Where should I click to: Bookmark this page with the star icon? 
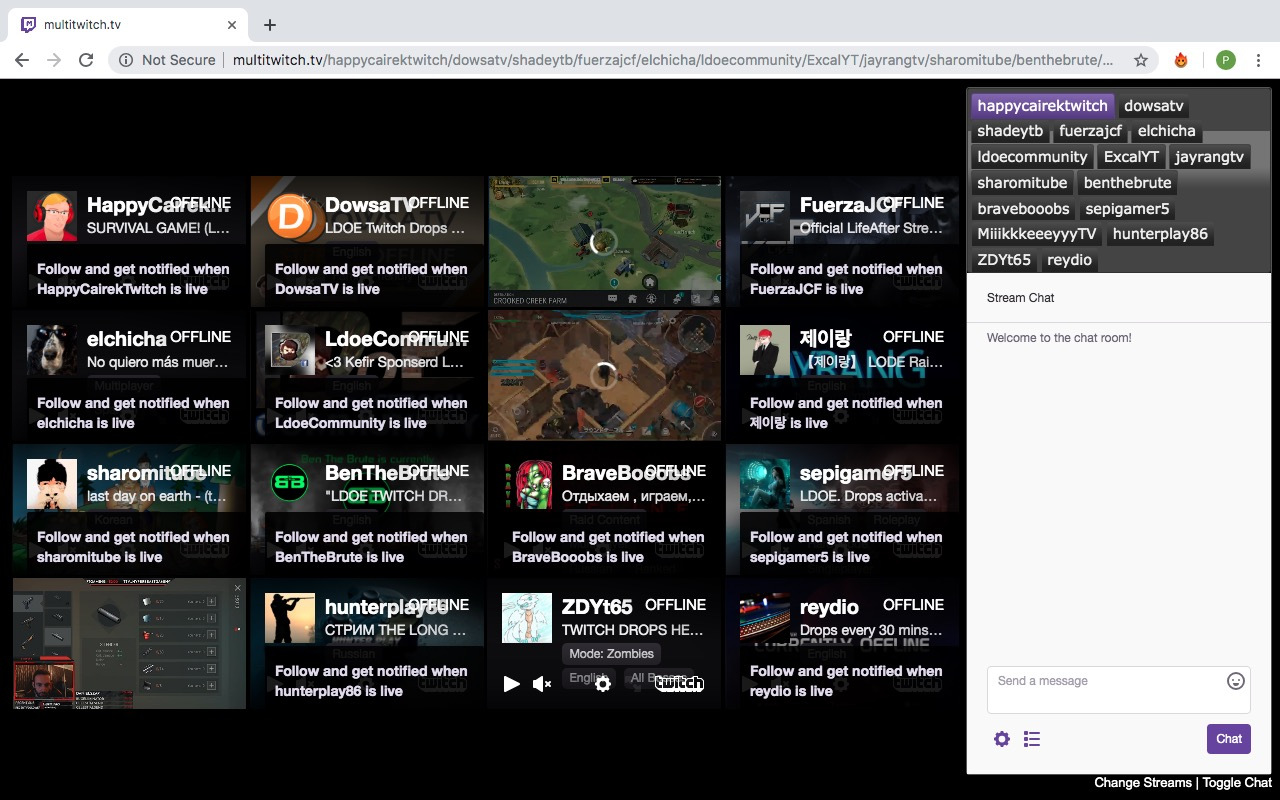(x=1141, y=60)
